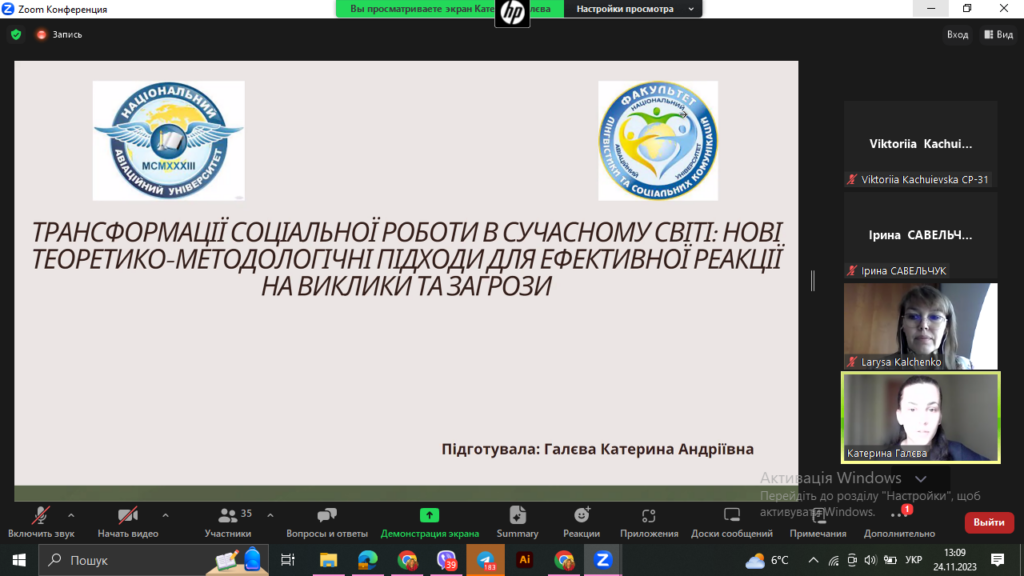
Task: Start camera with Начать видео
Action: click(x=127, y=519)
